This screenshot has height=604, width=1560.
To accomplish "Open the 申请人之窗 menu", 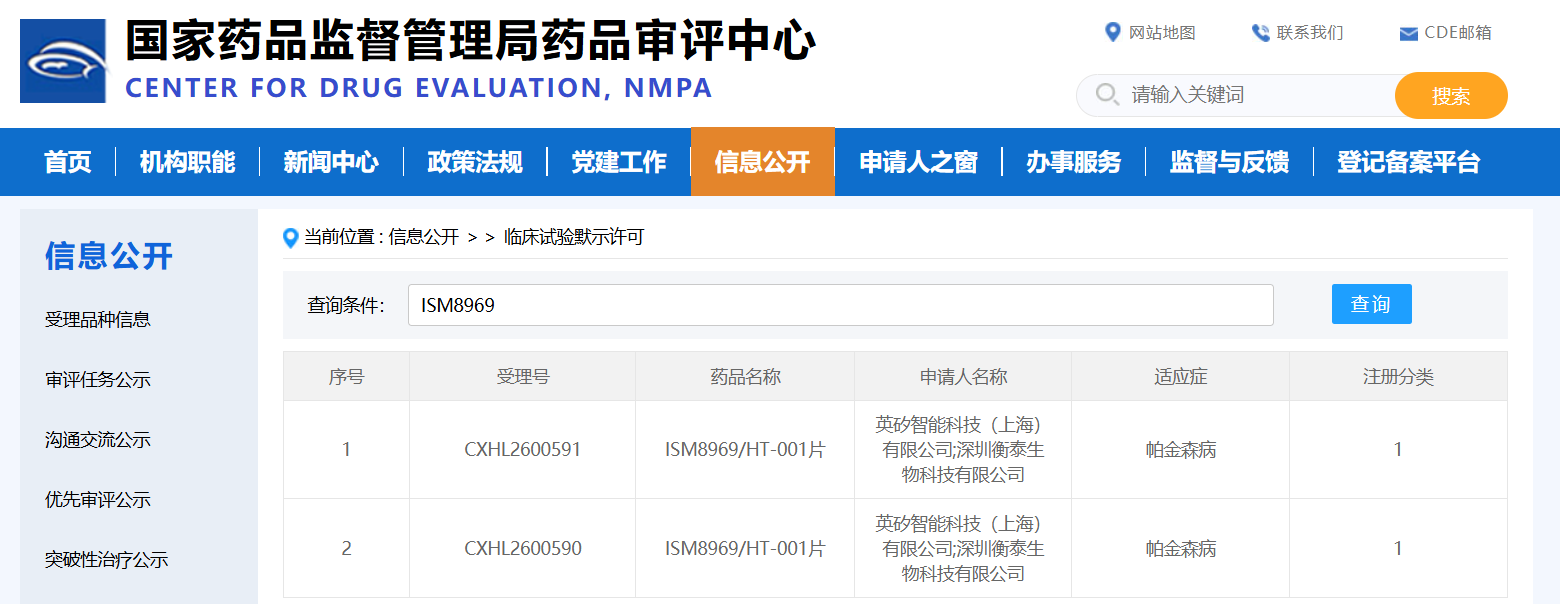I will pos(918,162).
